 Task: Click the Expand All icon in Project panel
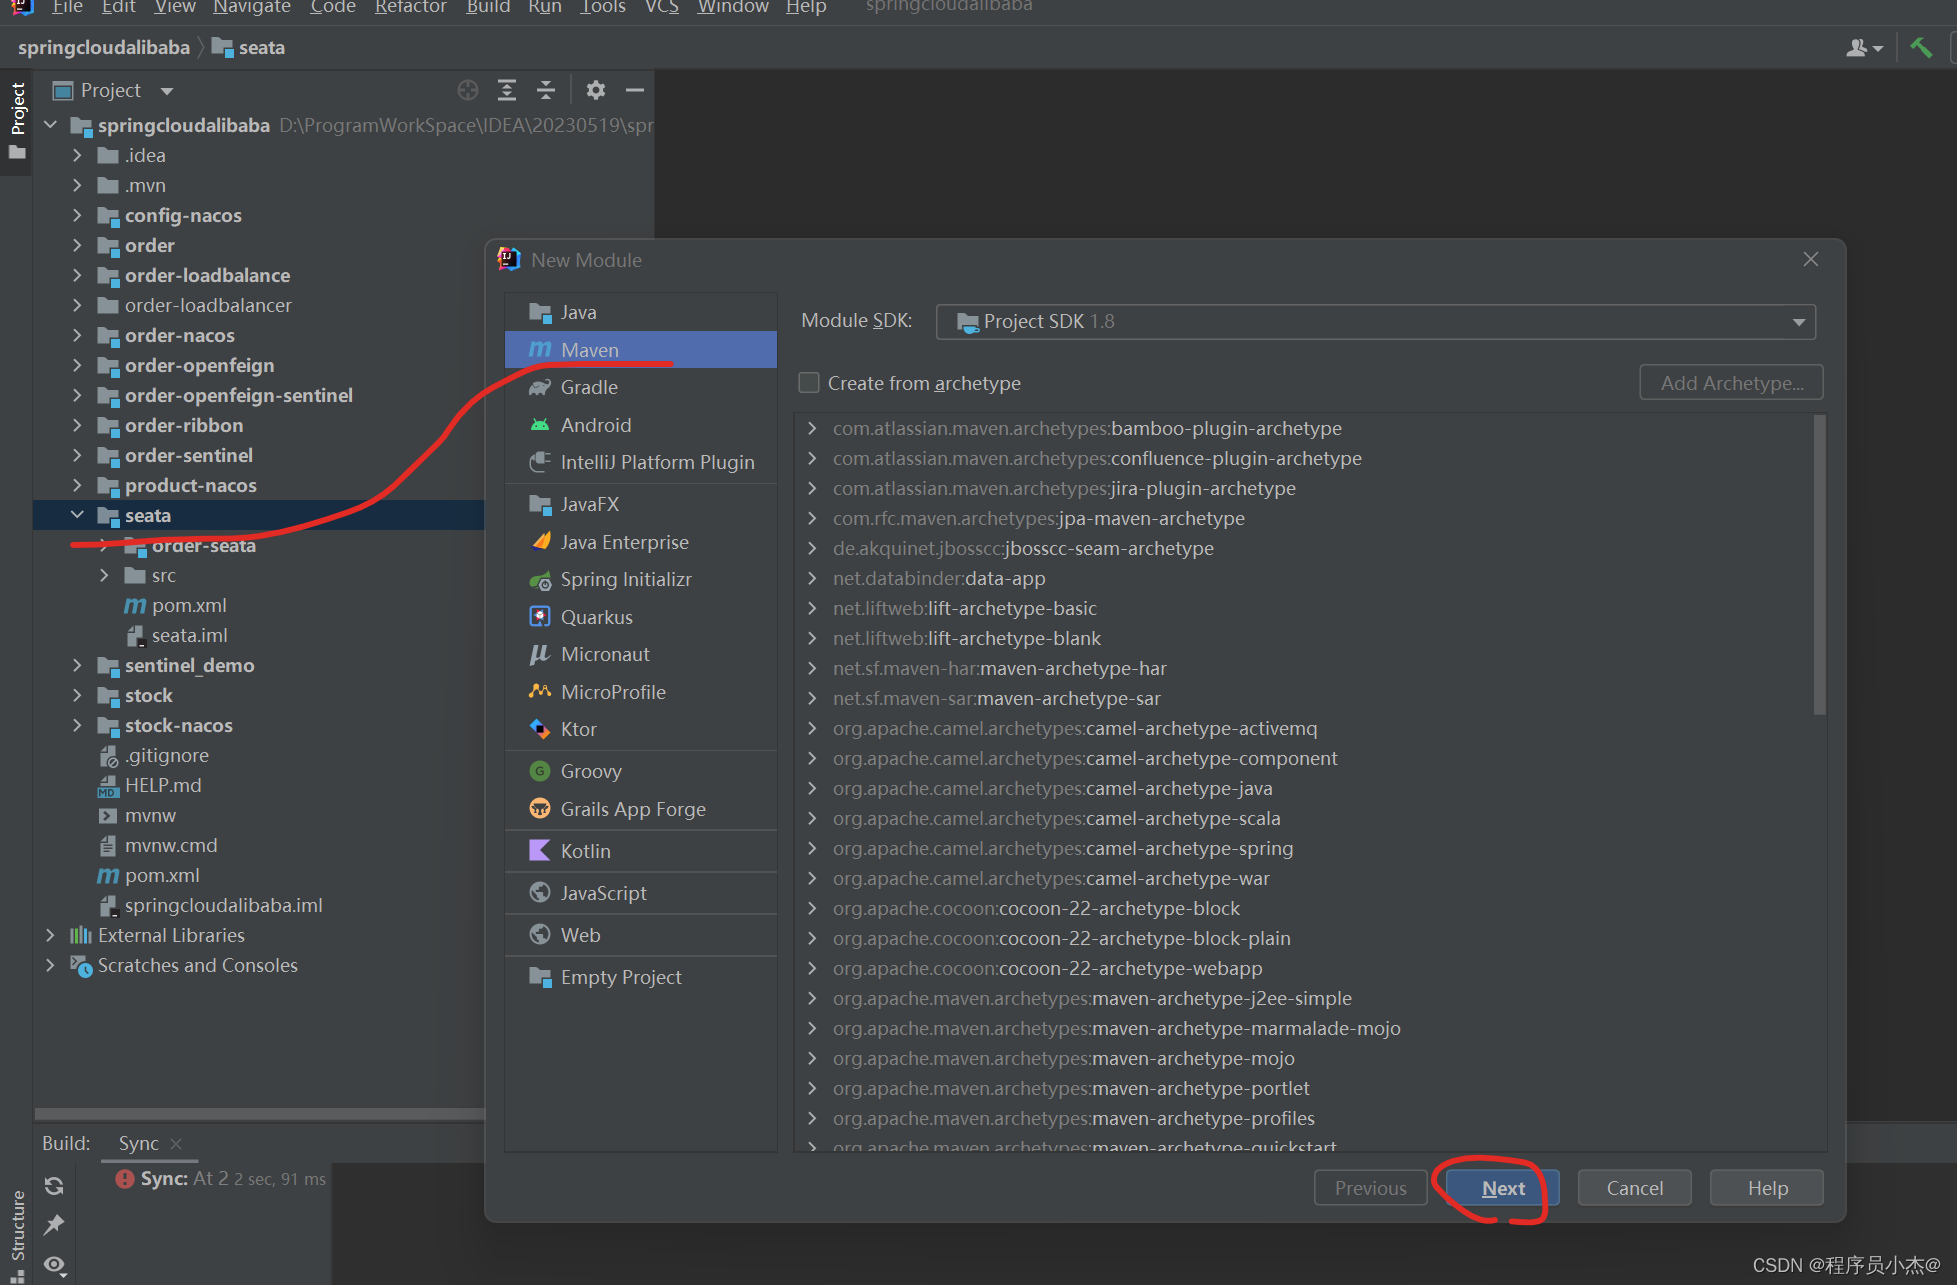[x=507, y=90]
